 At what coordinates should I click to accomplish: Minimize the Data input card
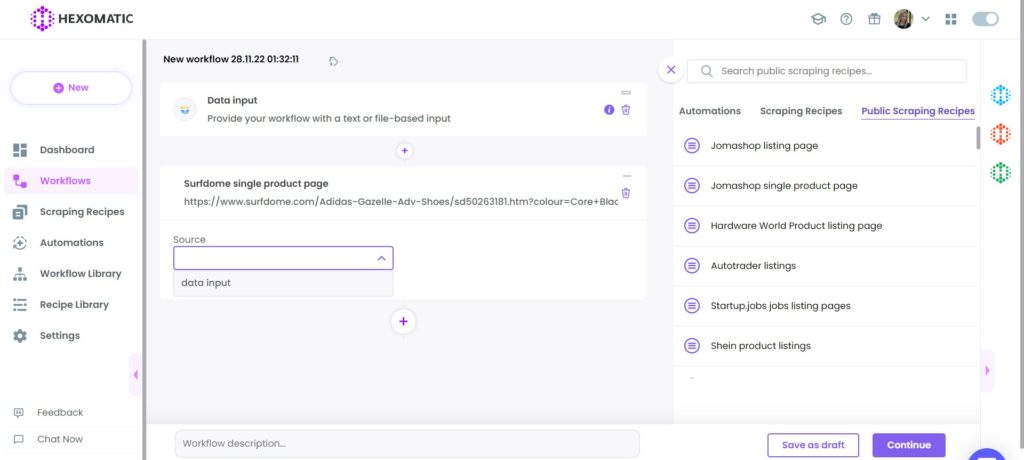point(626,93)
